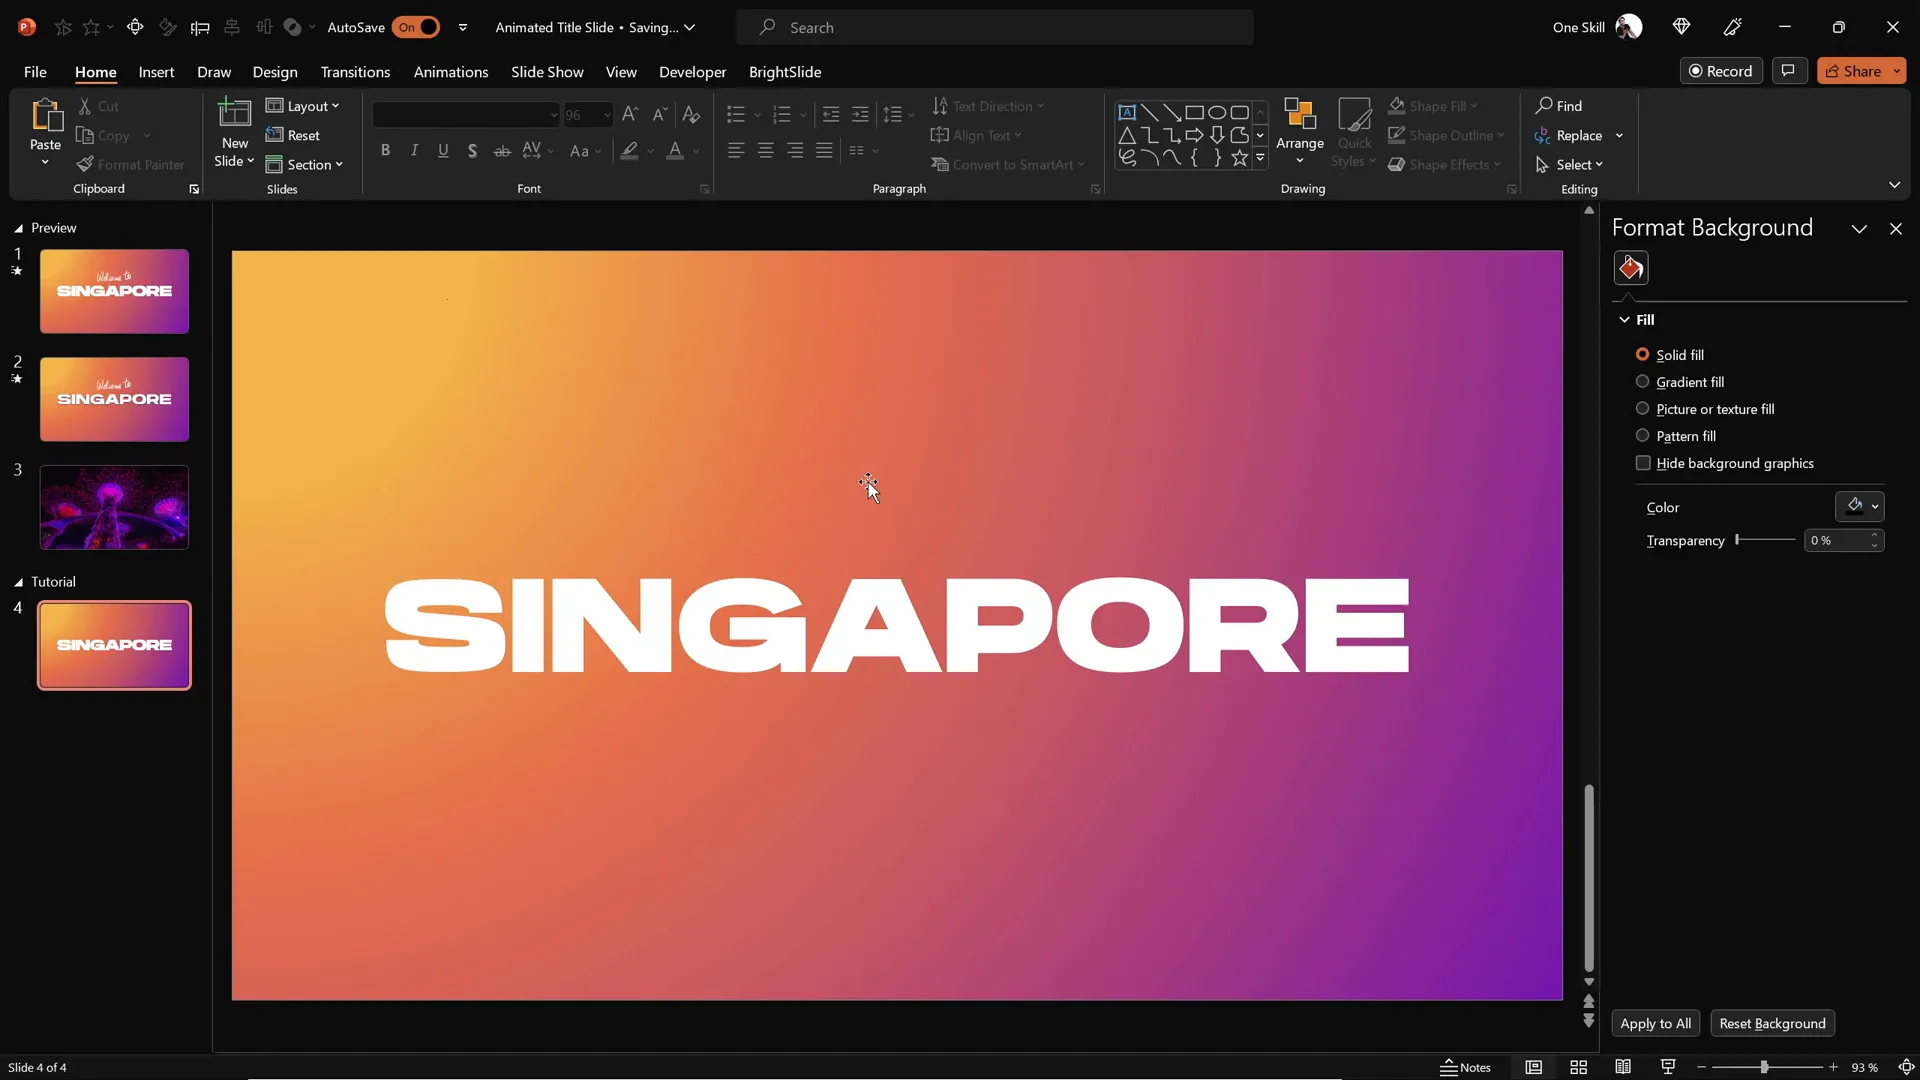
Task: Collapse the Tutorial section in slides pane
Action: click(16, 581)
